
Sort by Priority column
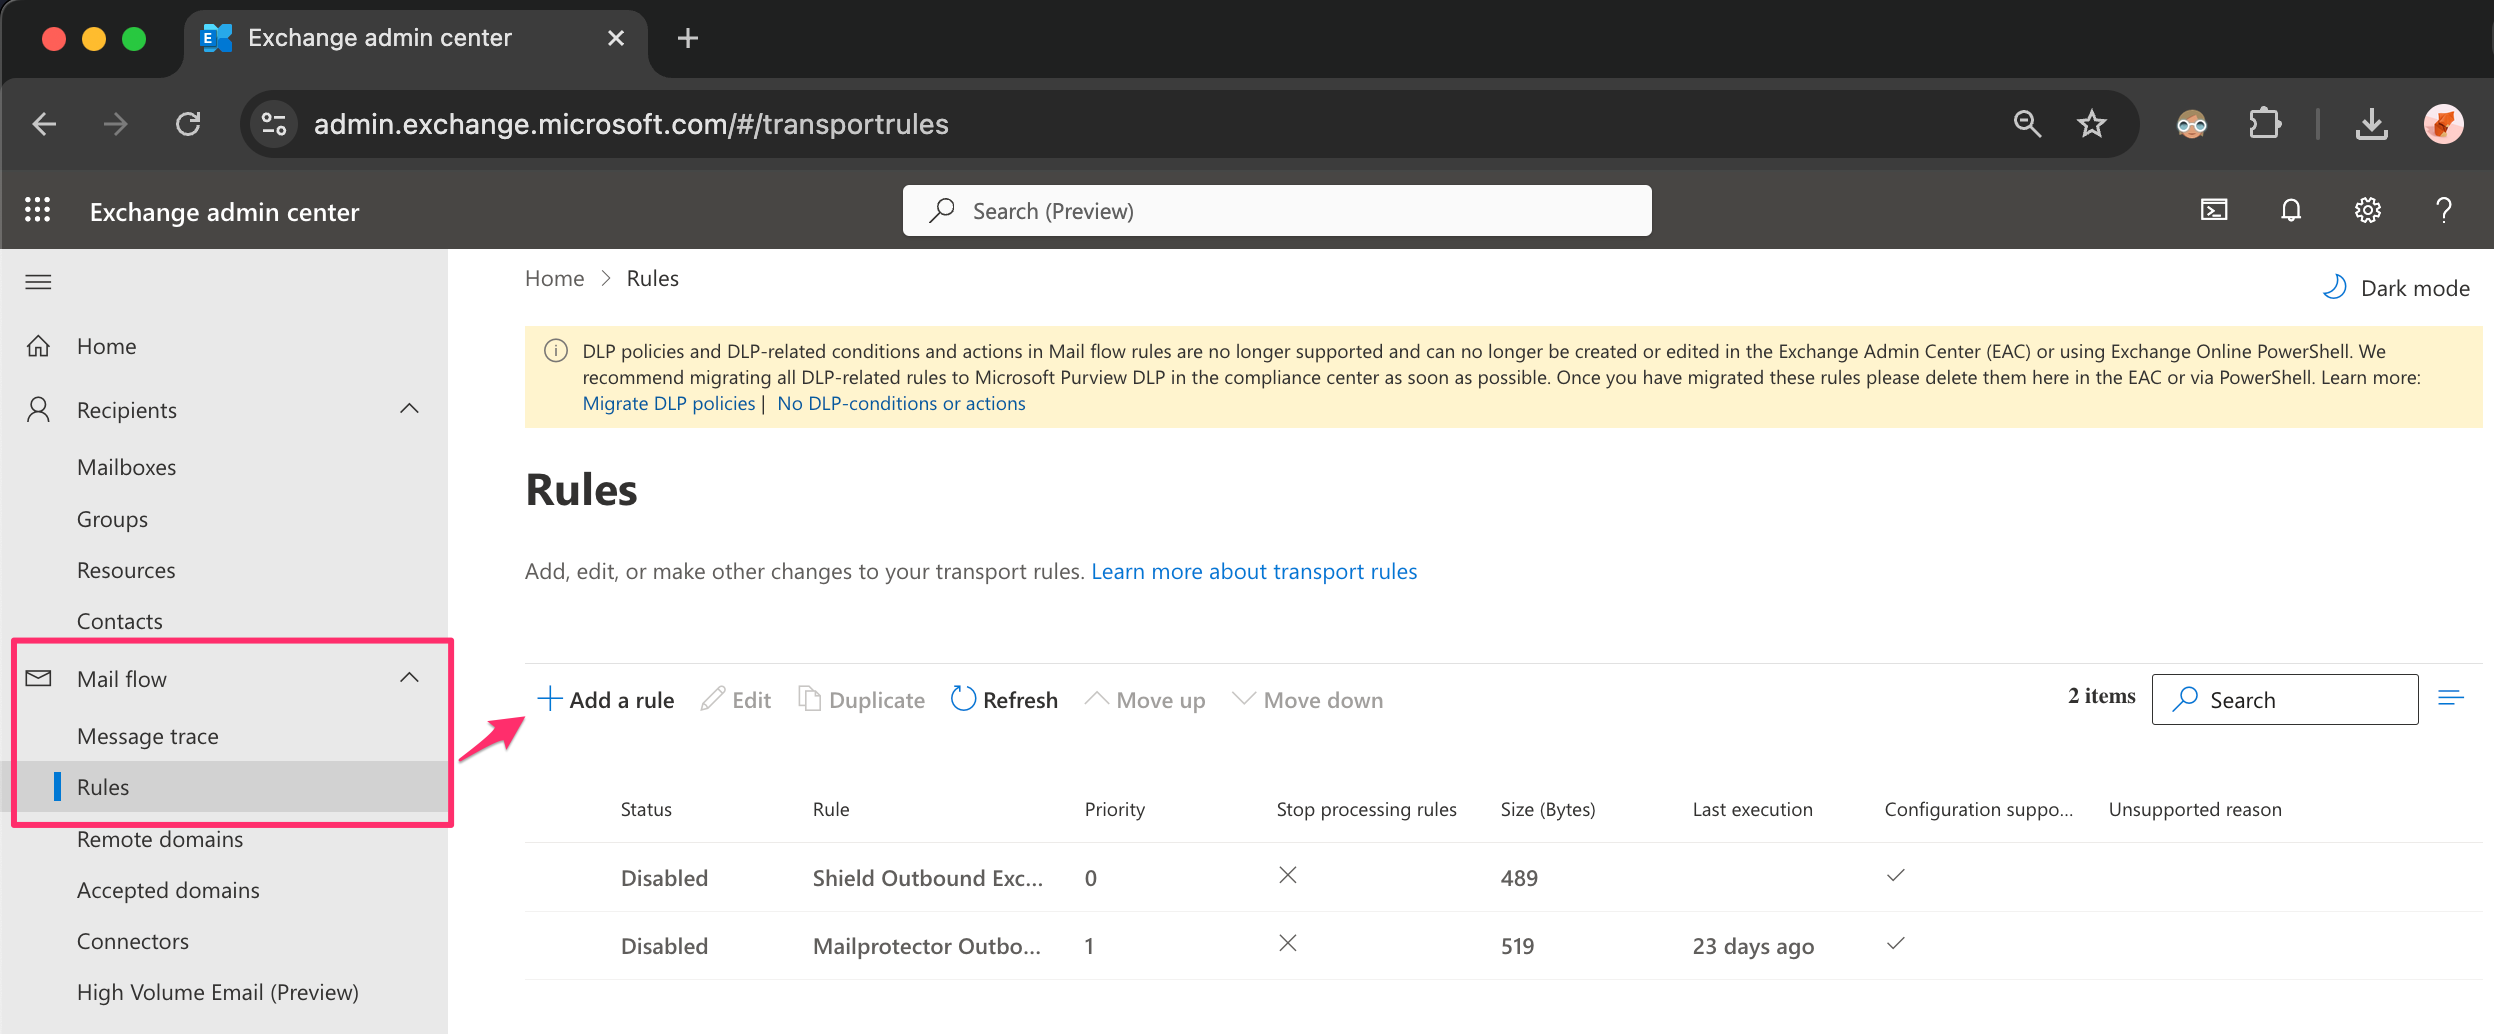(1115, 809)
